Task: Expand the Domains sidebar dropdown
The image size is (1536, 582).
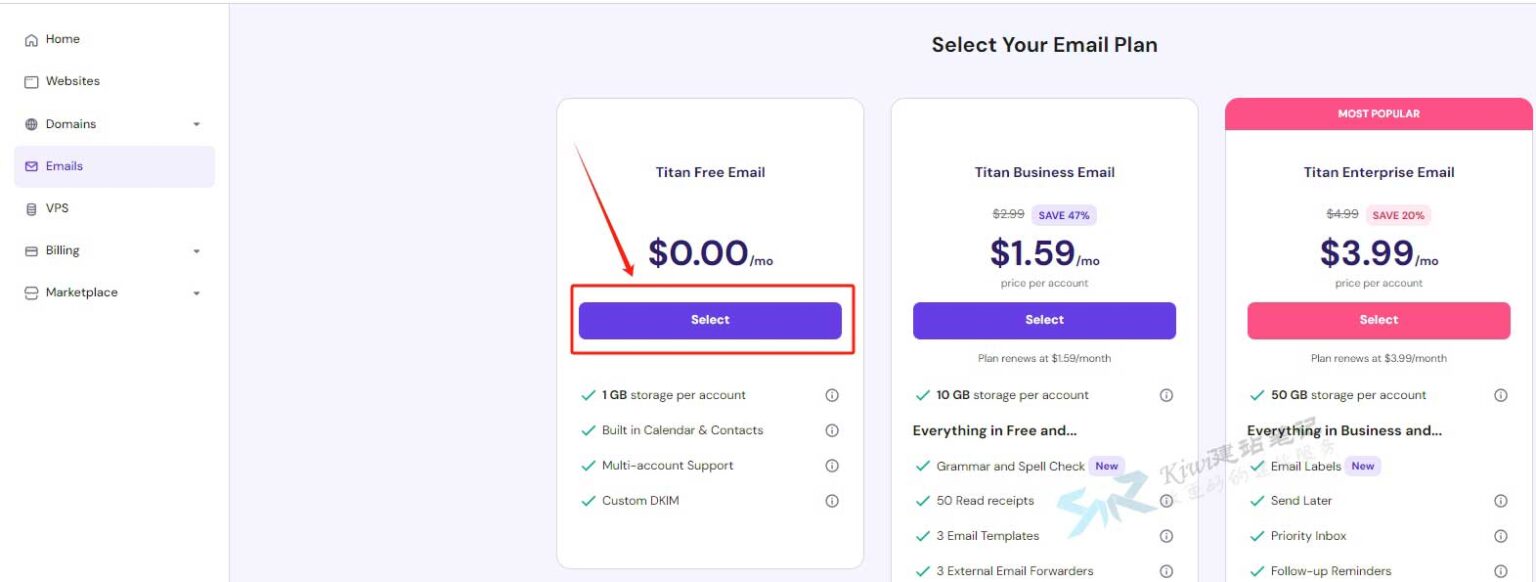Action: (196, 123)
